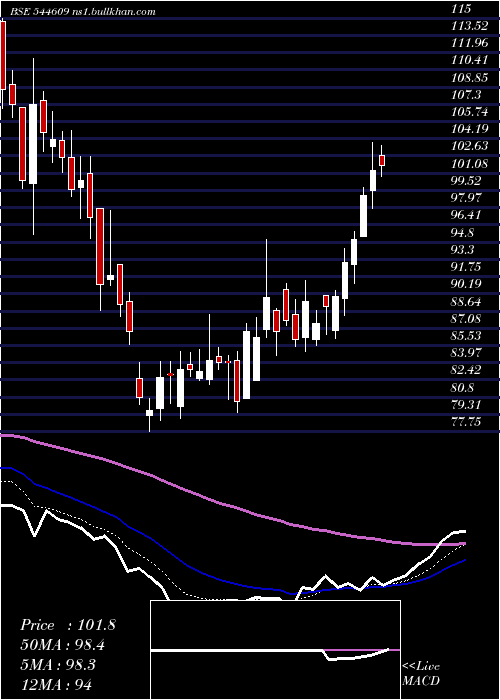
Task: Select the first red candlestick at chart's left edge
Action: 3,55
